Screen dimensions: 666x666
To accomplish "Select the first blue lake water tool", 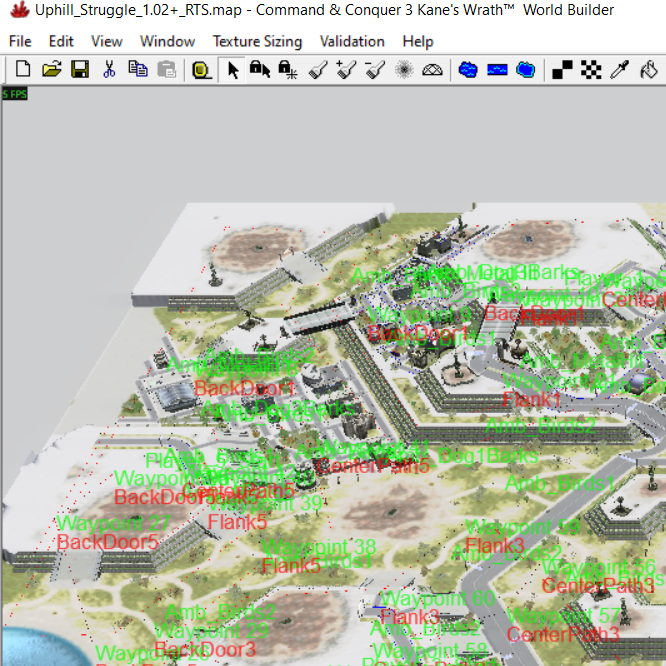I will click(x=468, y=69).
